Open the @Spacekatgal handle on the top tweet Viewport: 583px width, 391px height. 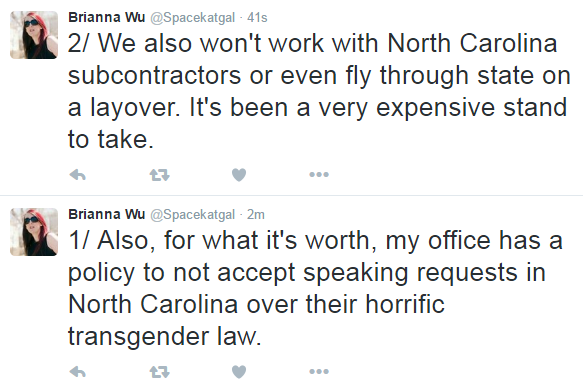[192, 18]
